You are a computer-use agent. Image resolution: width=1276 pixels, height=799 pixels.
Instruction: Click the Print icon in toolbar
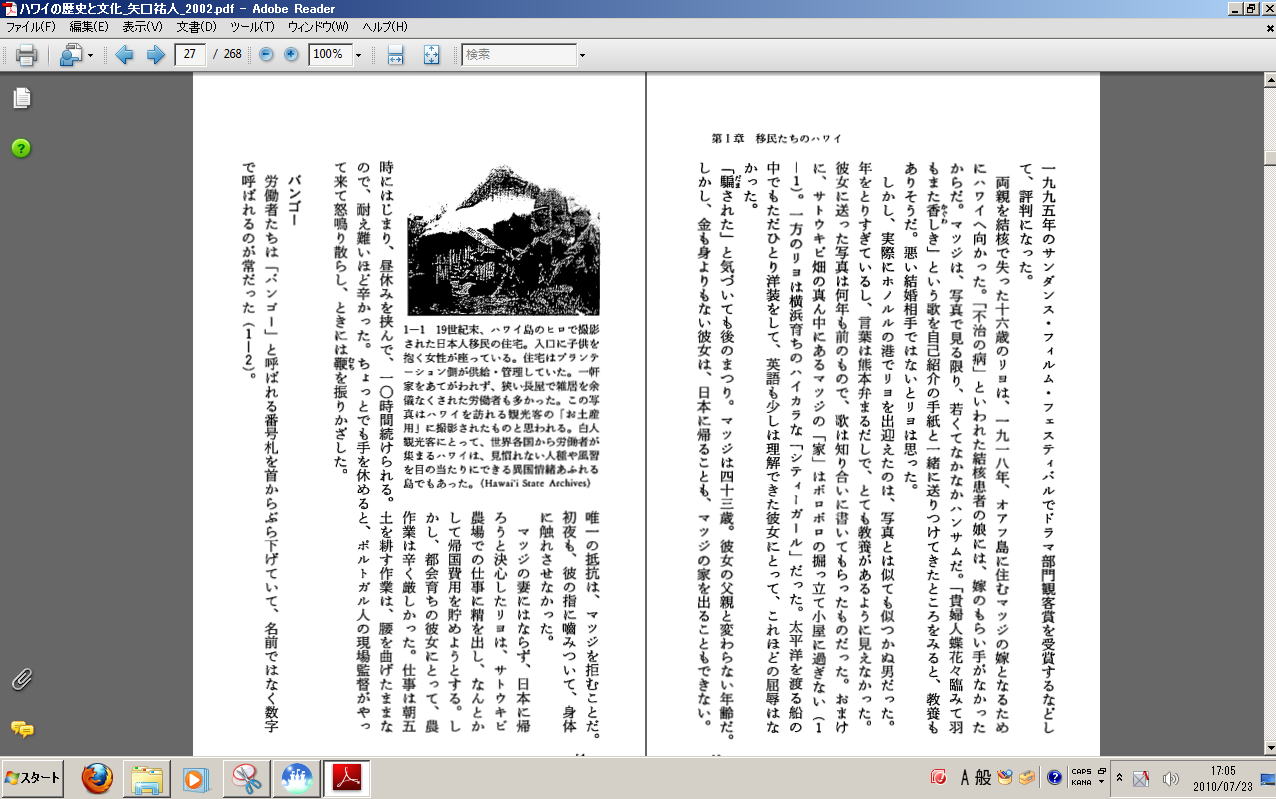26,55
